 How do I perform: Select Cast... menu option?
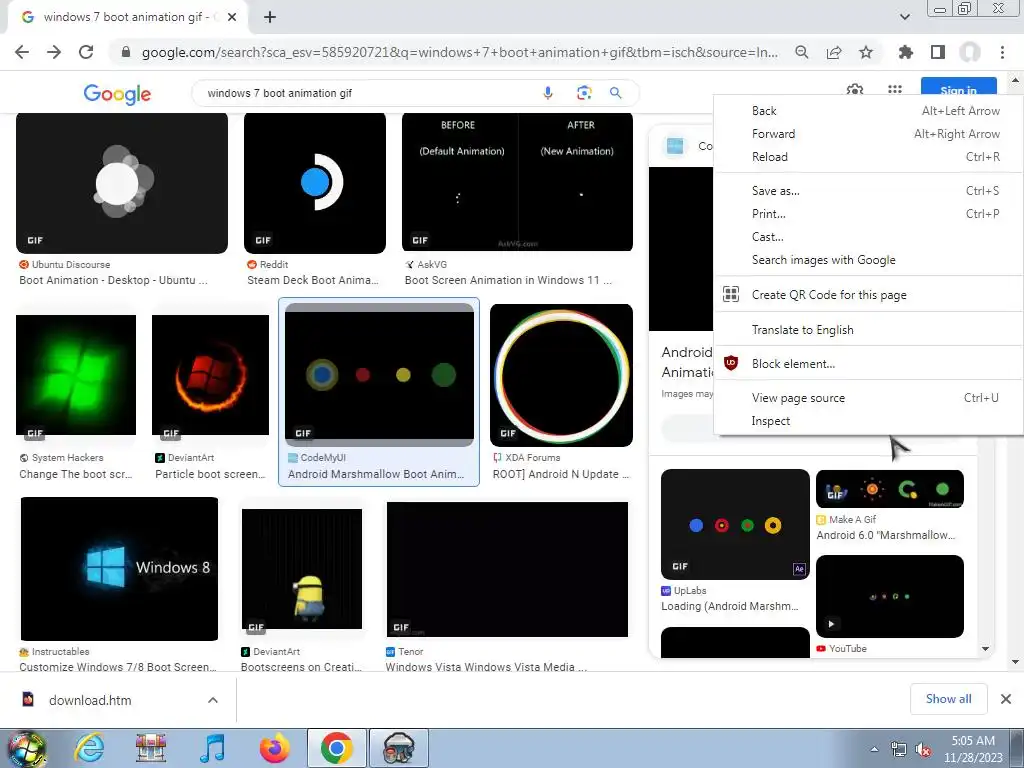tap(869, 236)
